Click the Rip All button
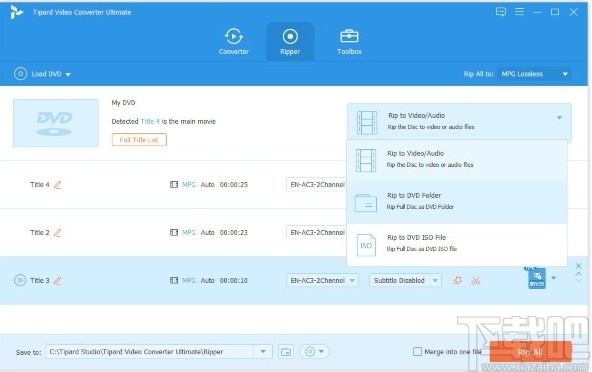This screenshot has height=372, width=592. click(x=530, y=352)
